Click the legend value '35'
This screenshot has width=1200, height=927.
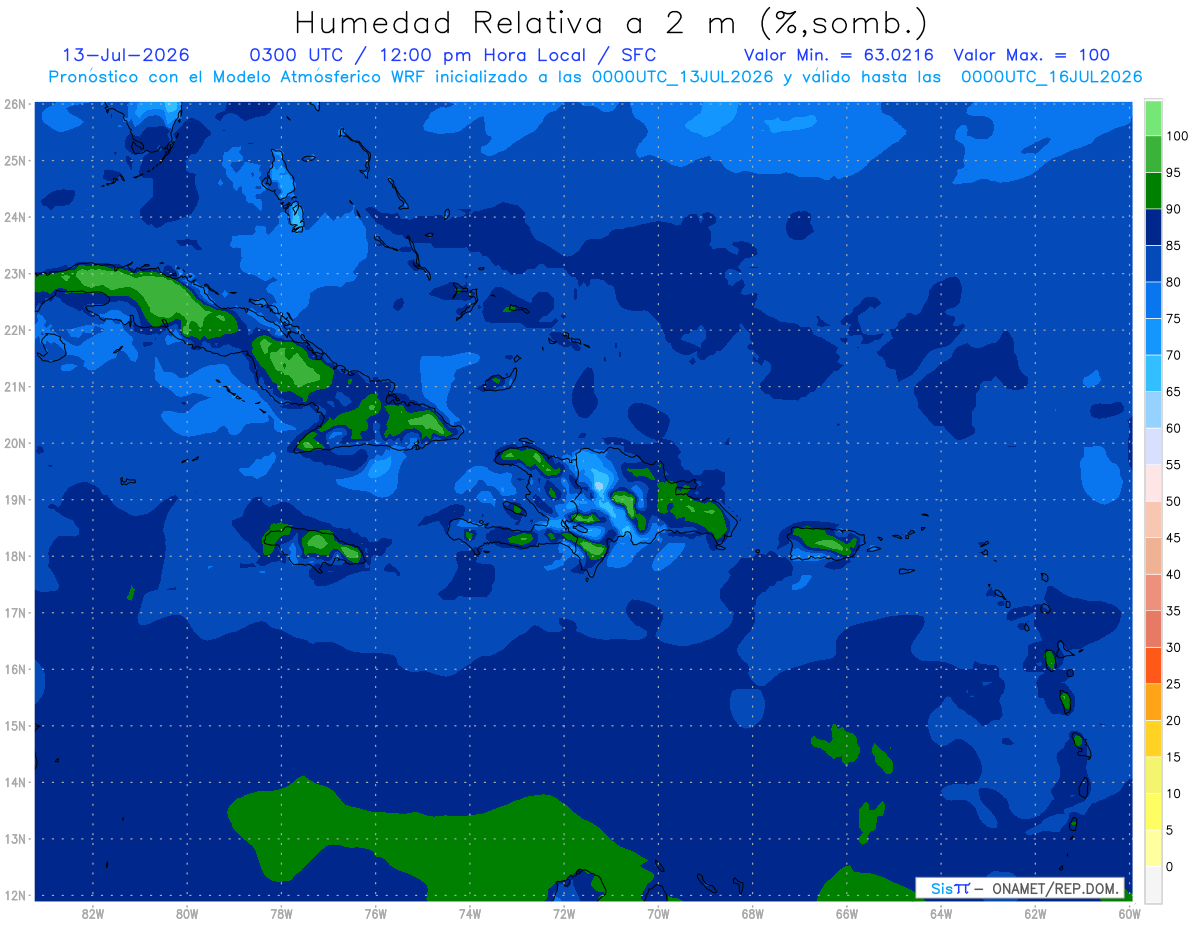(x=1173, y=611)
